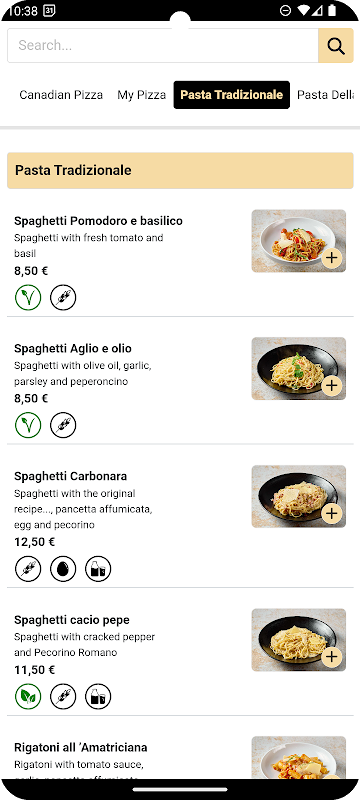The width and height of the screenshot is (360, 800).
Task: Tap egg allergen icon under Spaghetti Carbonara
Action: (x=63, y=569)
